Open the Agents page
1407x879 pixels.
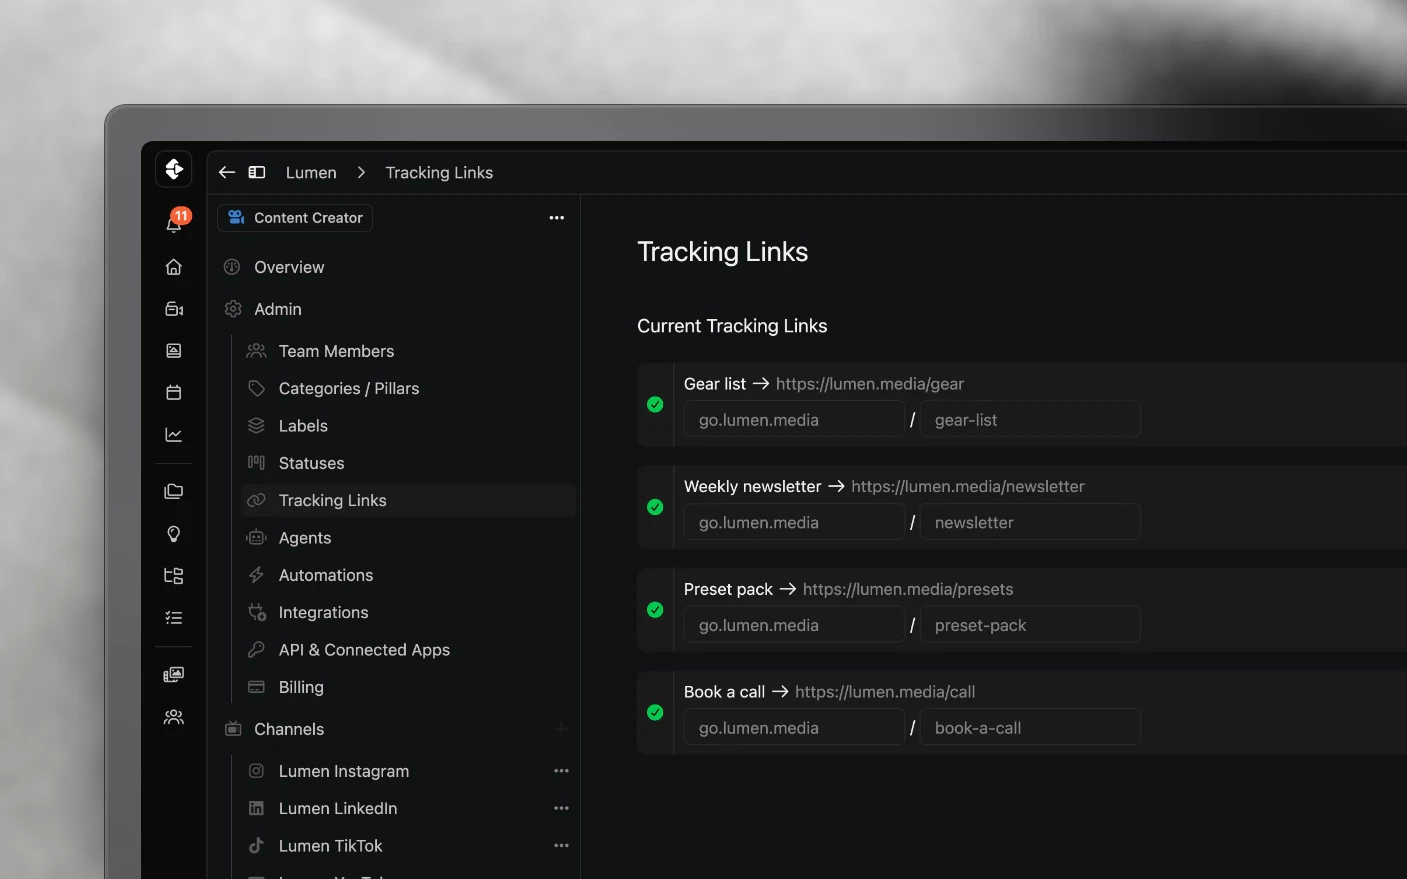(x=305, y=538)
